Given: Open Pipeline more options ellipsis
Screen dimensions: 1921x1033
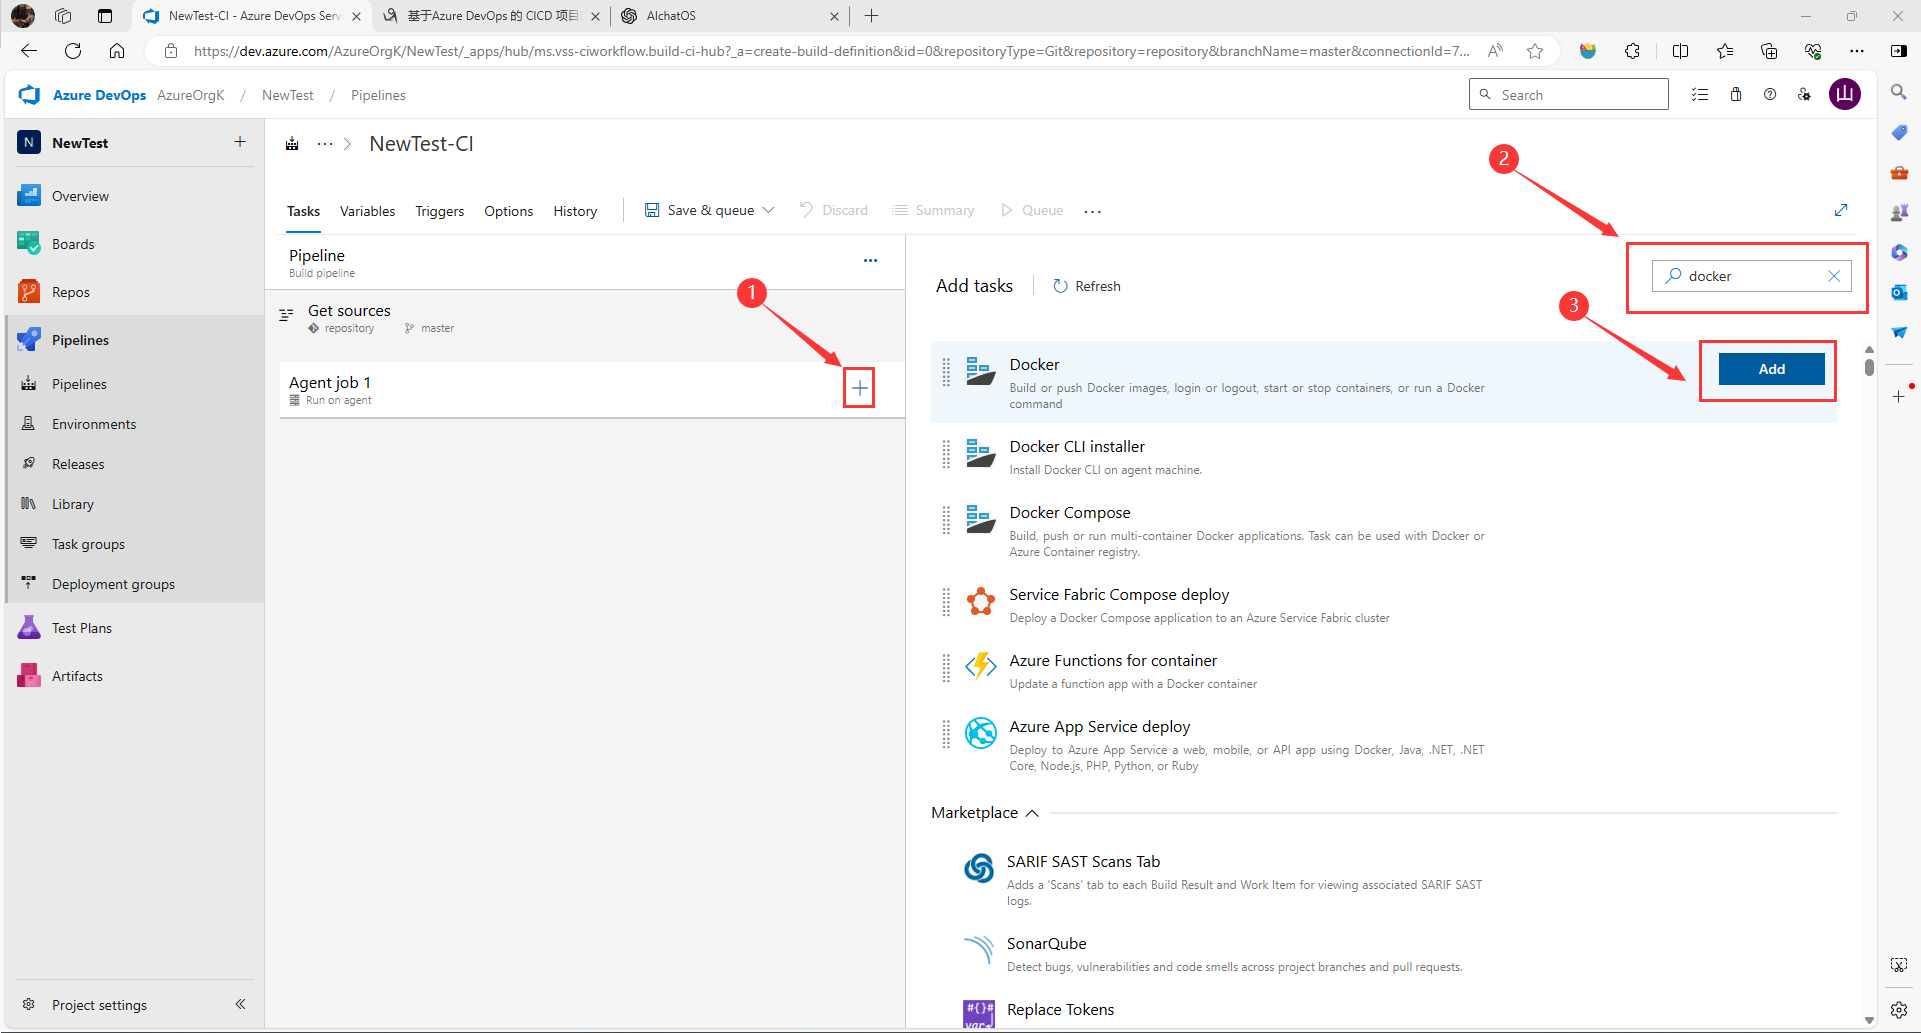Looking at the screenshot, I should click(x=870, y=261).
